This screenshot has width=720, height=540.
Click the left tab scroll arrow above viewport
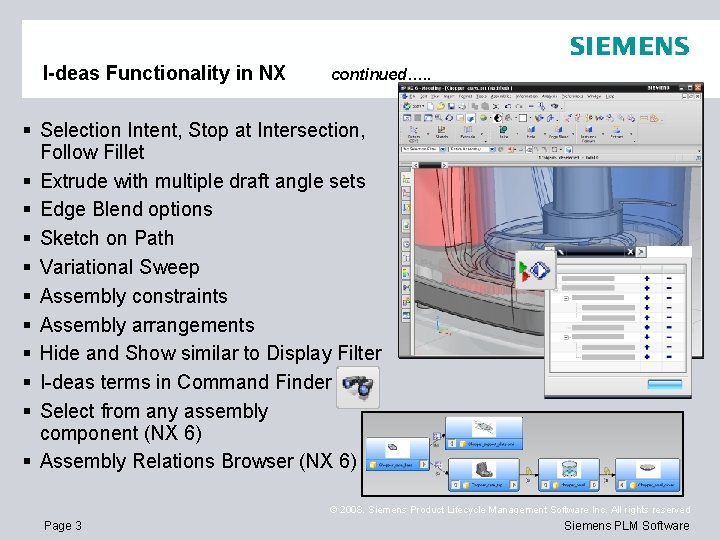coord(416,164)
